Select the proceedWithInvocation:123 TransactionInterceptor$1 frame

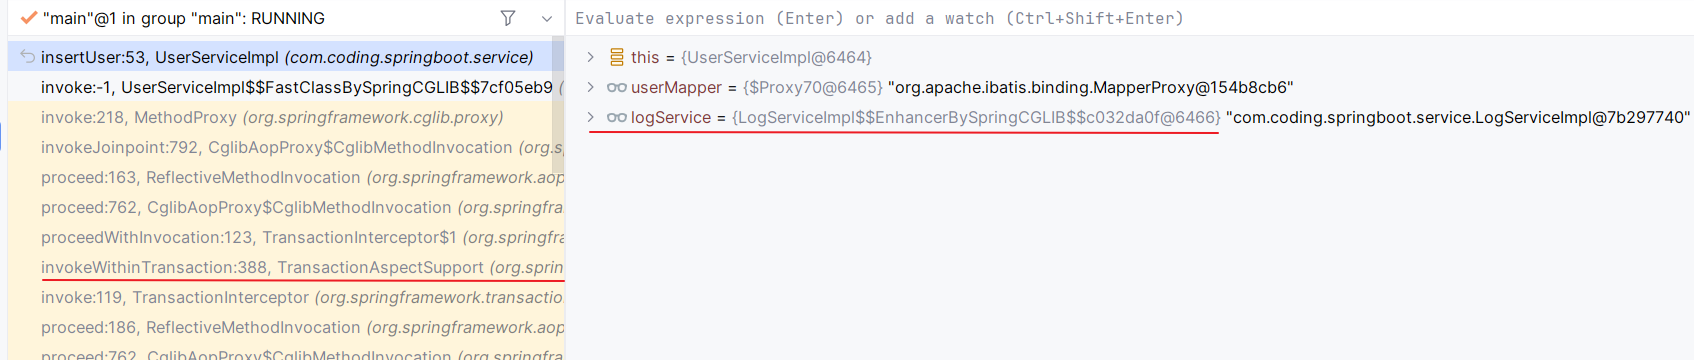(x=286, y=237)
